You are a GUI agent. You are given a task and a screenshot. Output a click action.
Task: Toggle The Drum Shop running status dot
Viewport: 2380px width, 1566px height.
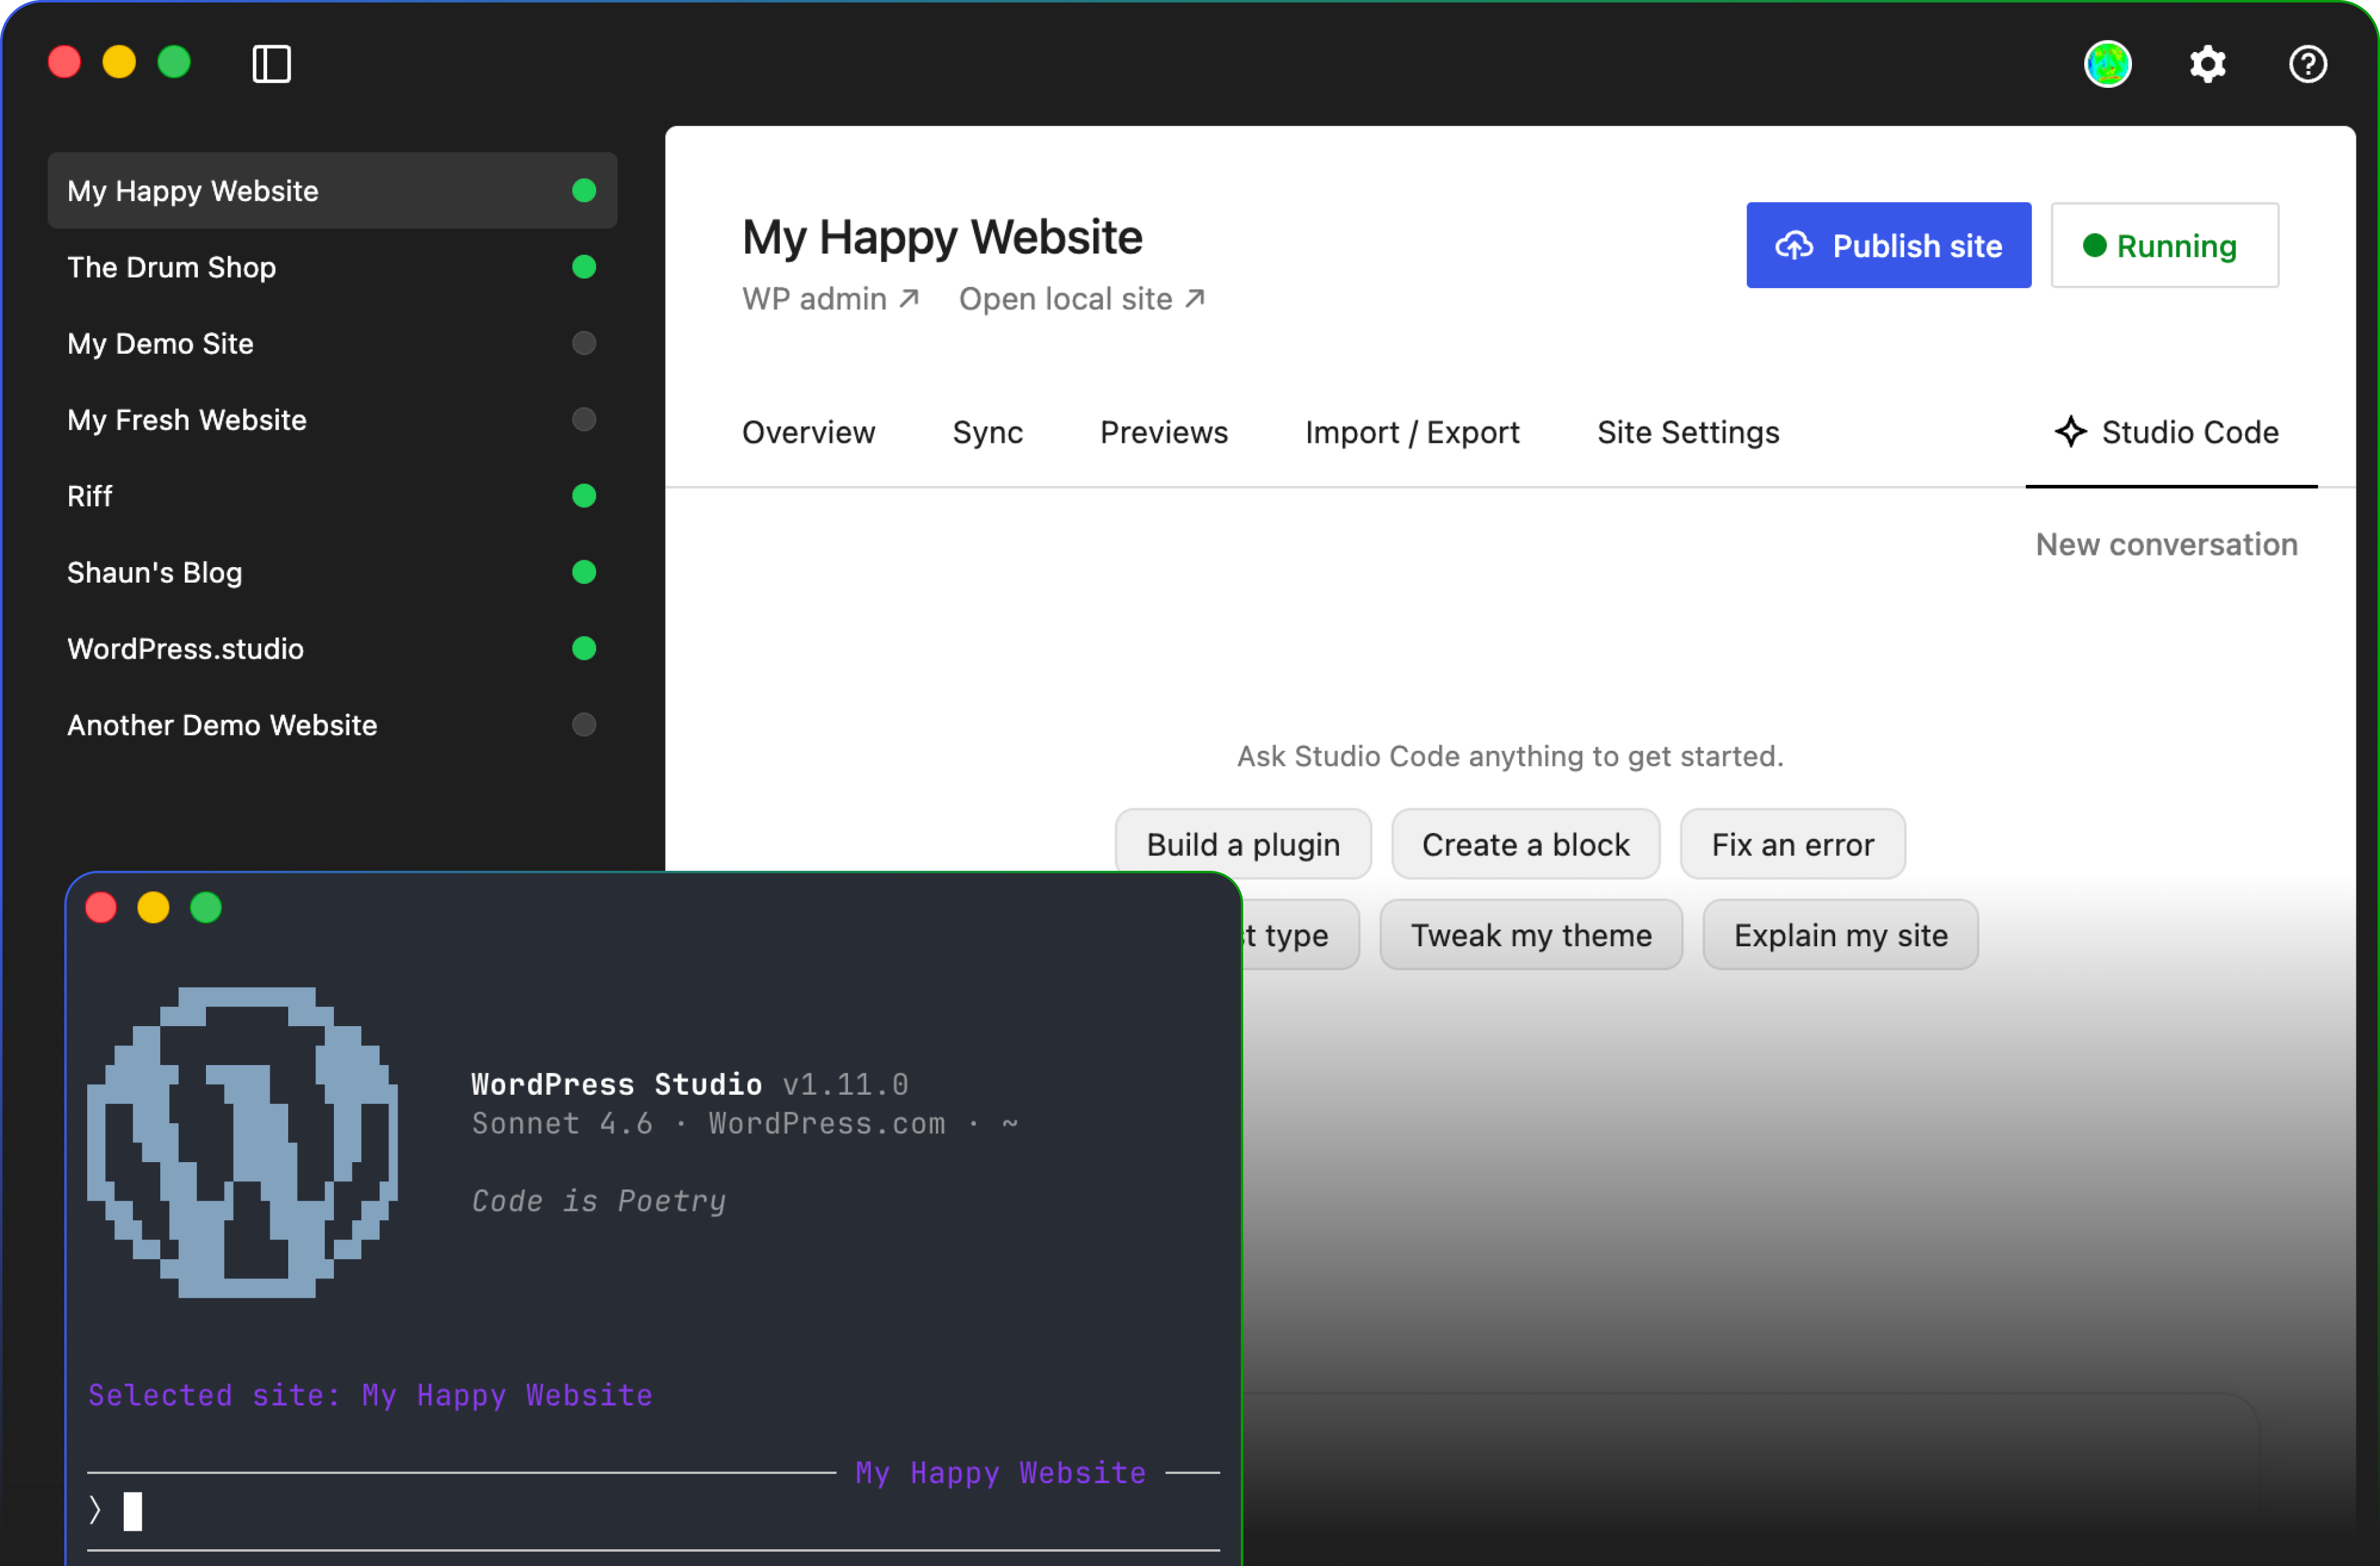tap(584, 267)
